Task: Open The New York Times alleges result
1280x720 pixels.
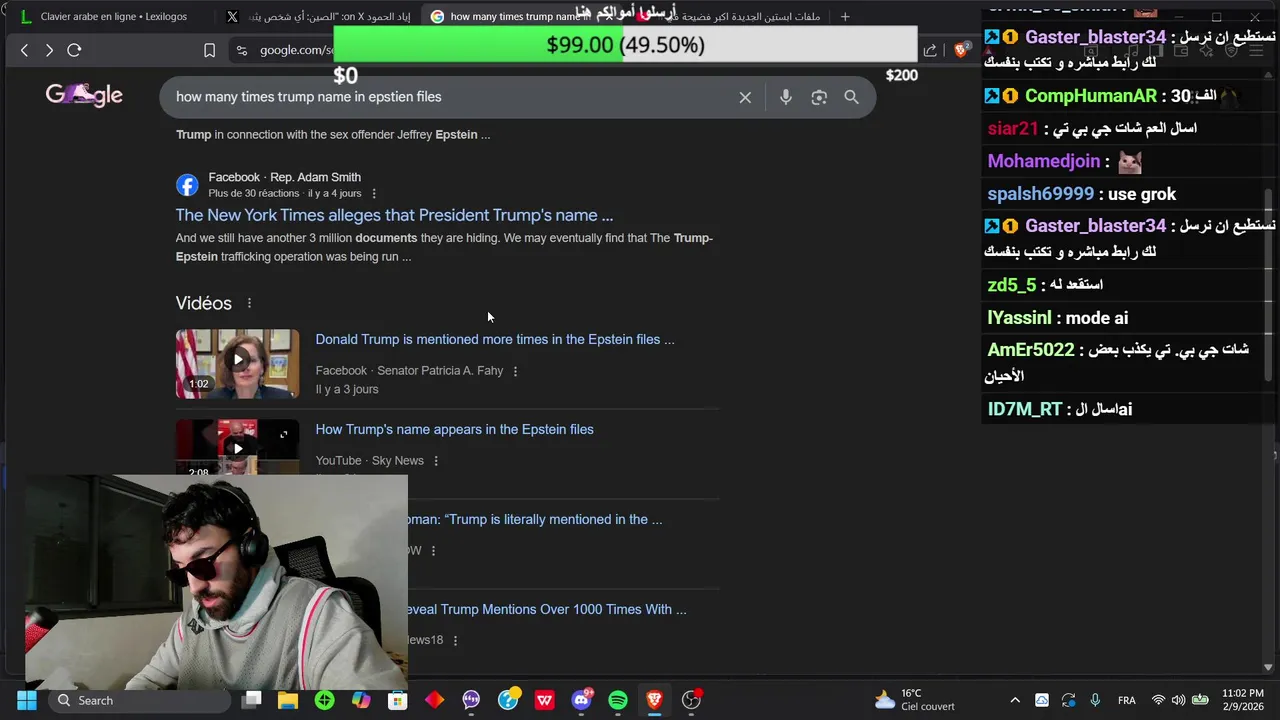Action: (394, 215)
